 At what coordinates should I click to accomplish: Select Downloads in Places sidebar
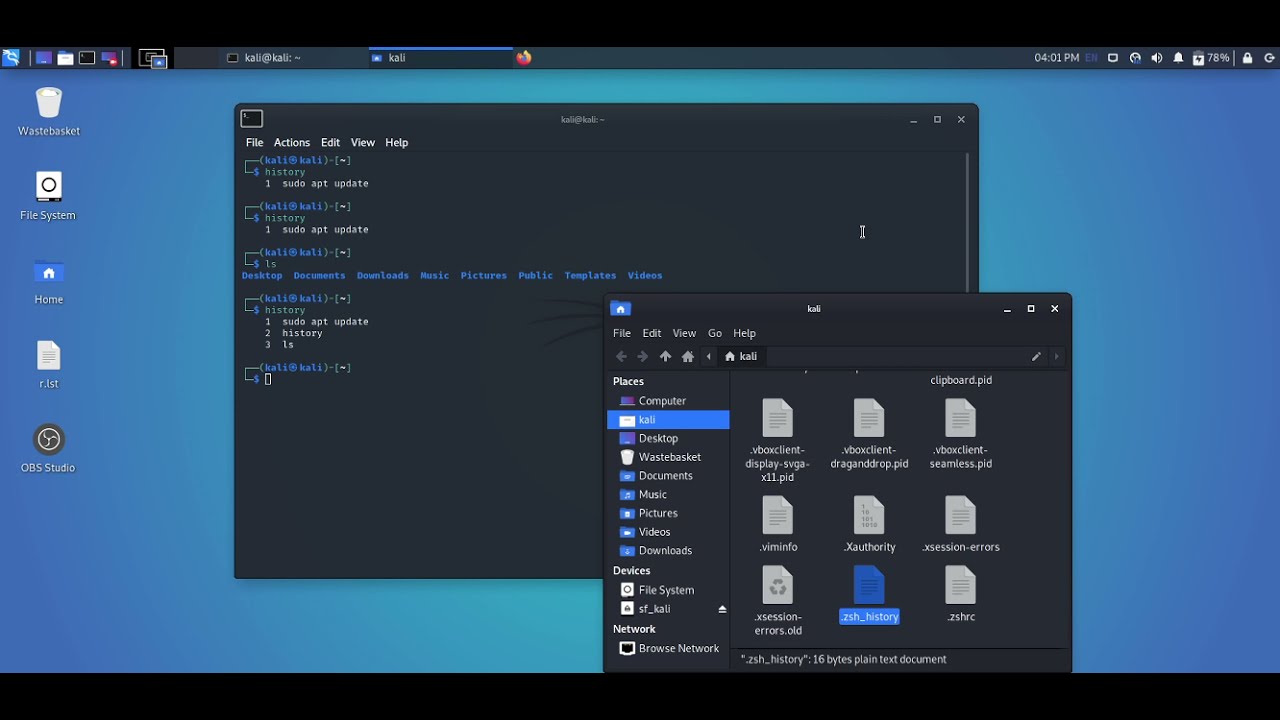click(665, 551)
